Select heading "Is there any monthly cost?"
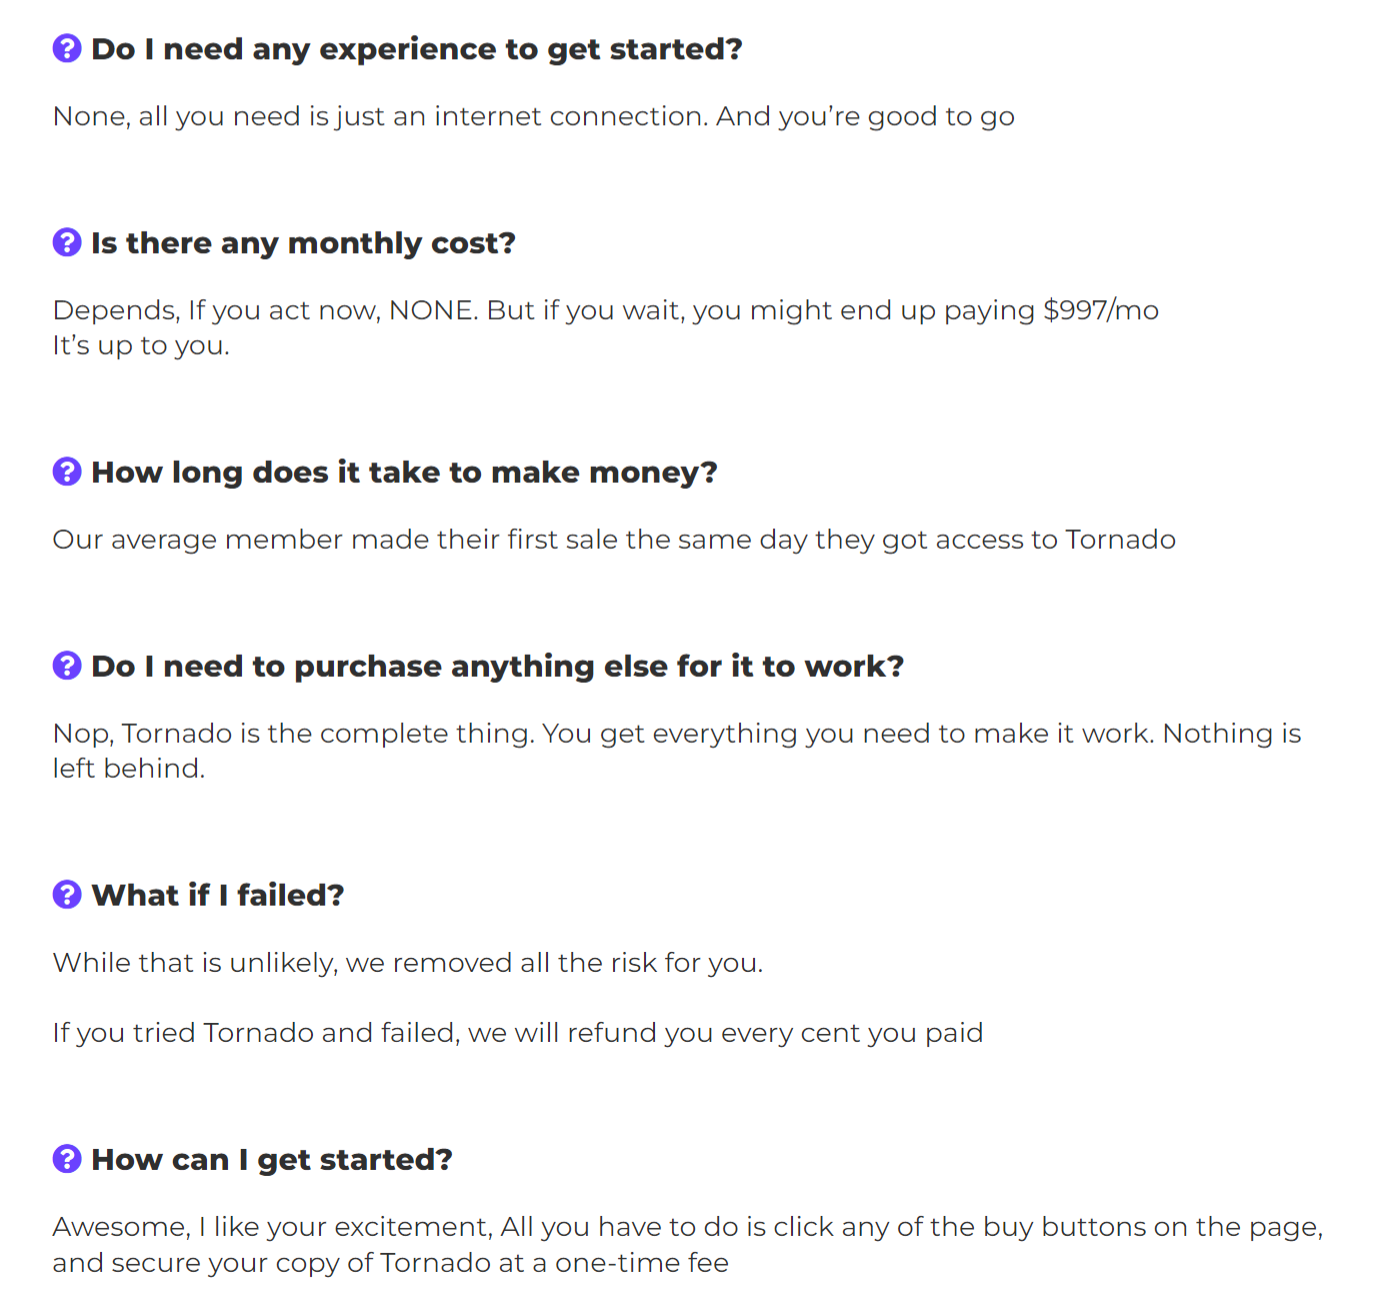This screenshot has height=1302, width=1378. coord(303,243)
